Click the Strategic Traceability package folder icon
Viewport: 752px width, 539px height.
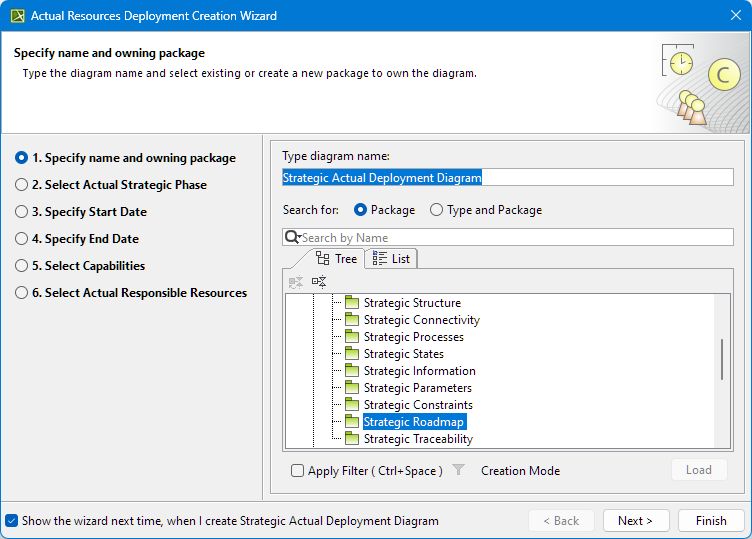point(351,439)
